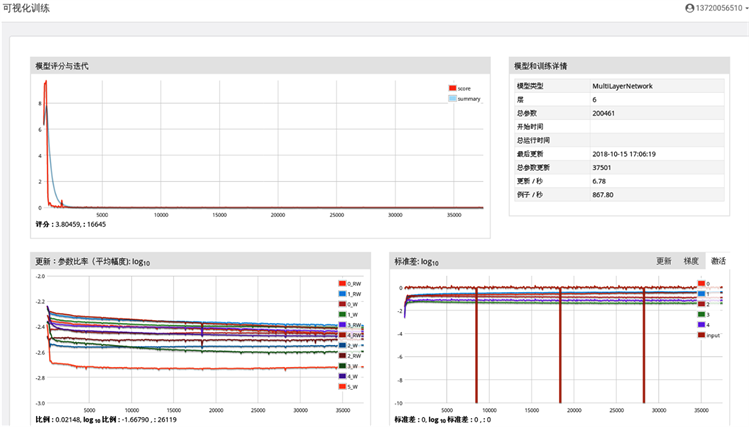The image size is (749, 427).
Task: Click the 5_W legend color icon
Action: 342,386
